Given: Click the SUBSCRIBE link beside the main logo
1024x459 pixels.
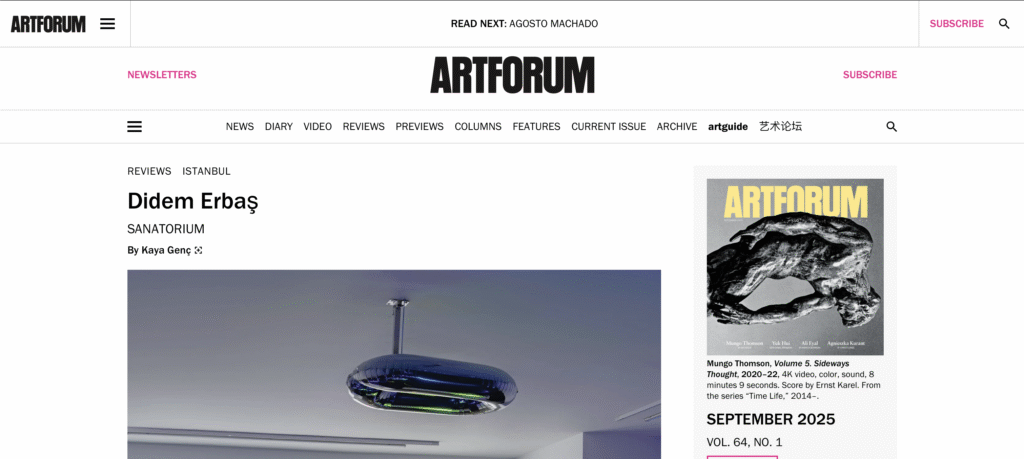Looking at the screenshot, I should pyautogui.click(x=870, y=74).
